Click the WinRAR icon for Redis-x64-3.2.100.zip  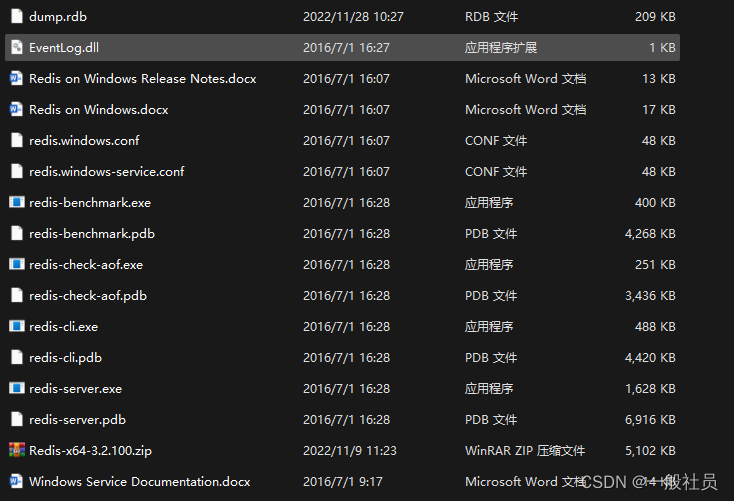(x=16, y=450)
